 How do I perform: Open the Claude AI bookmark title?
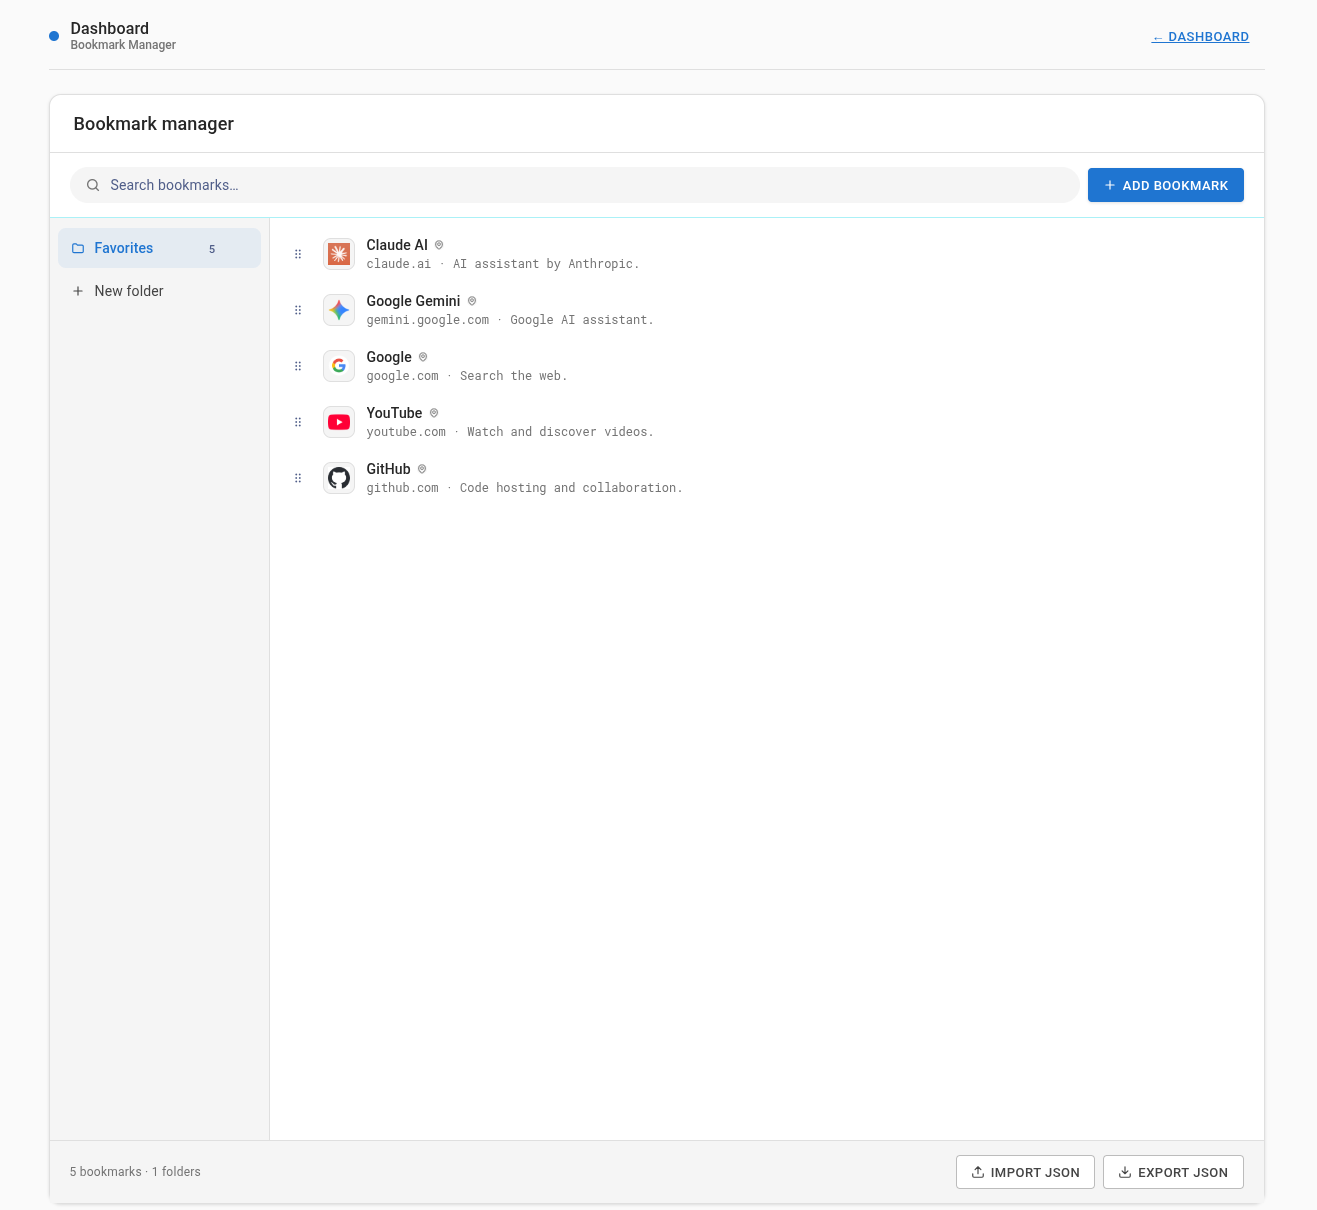pyautogui.click(x=397, y=245)
